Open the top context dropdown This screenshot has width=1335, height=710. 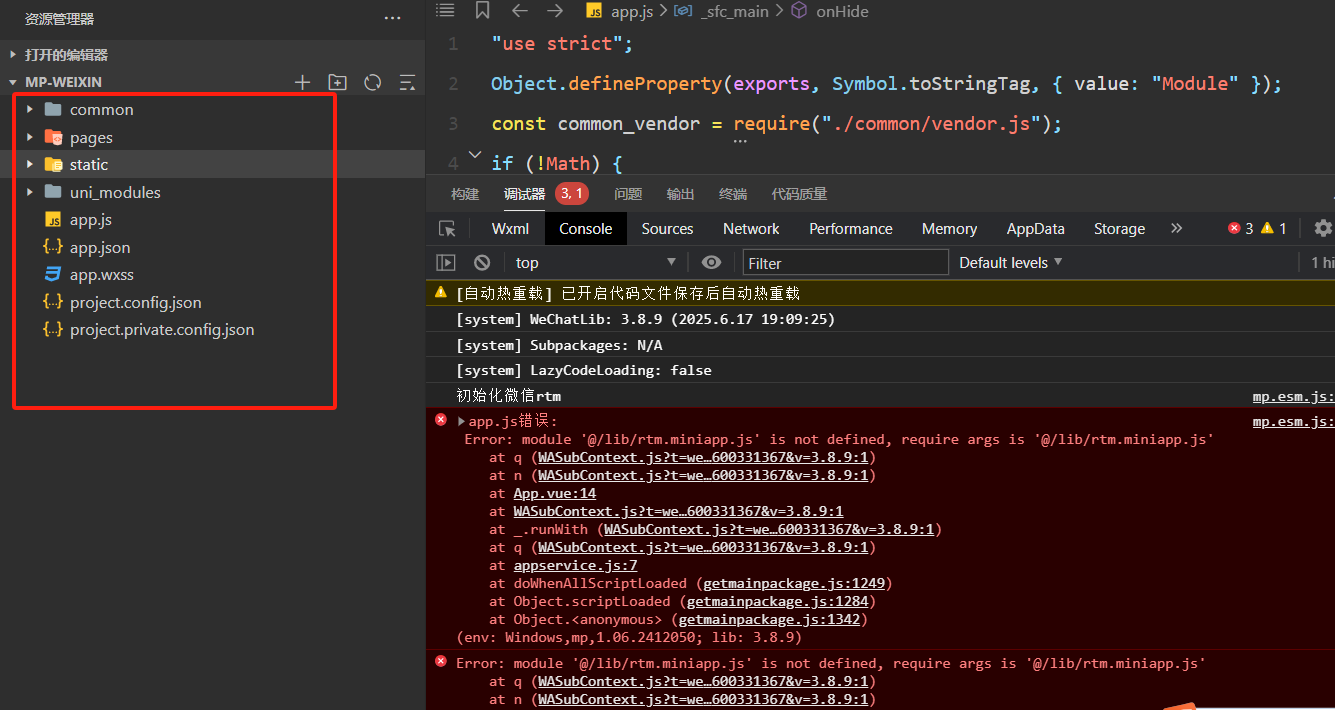point(595,262)
